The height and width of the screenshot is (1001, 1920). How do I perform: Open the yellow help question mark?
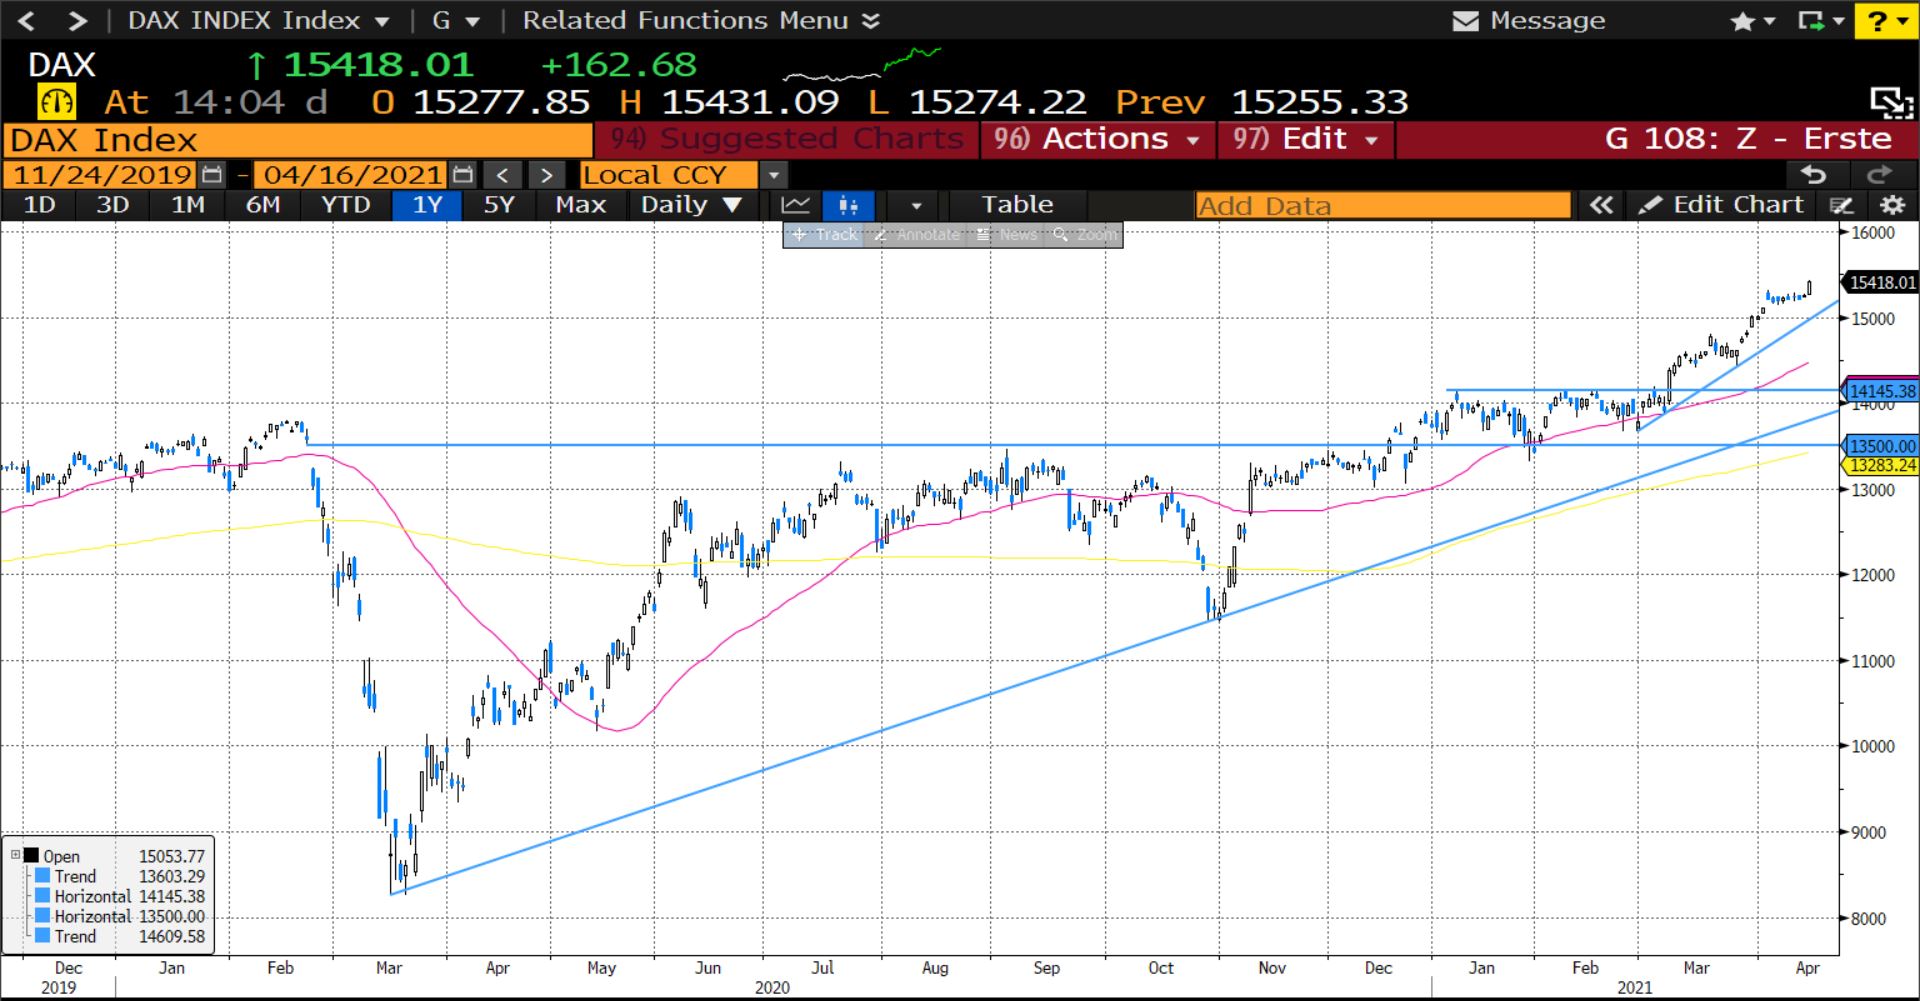[x=1884, y=21]
